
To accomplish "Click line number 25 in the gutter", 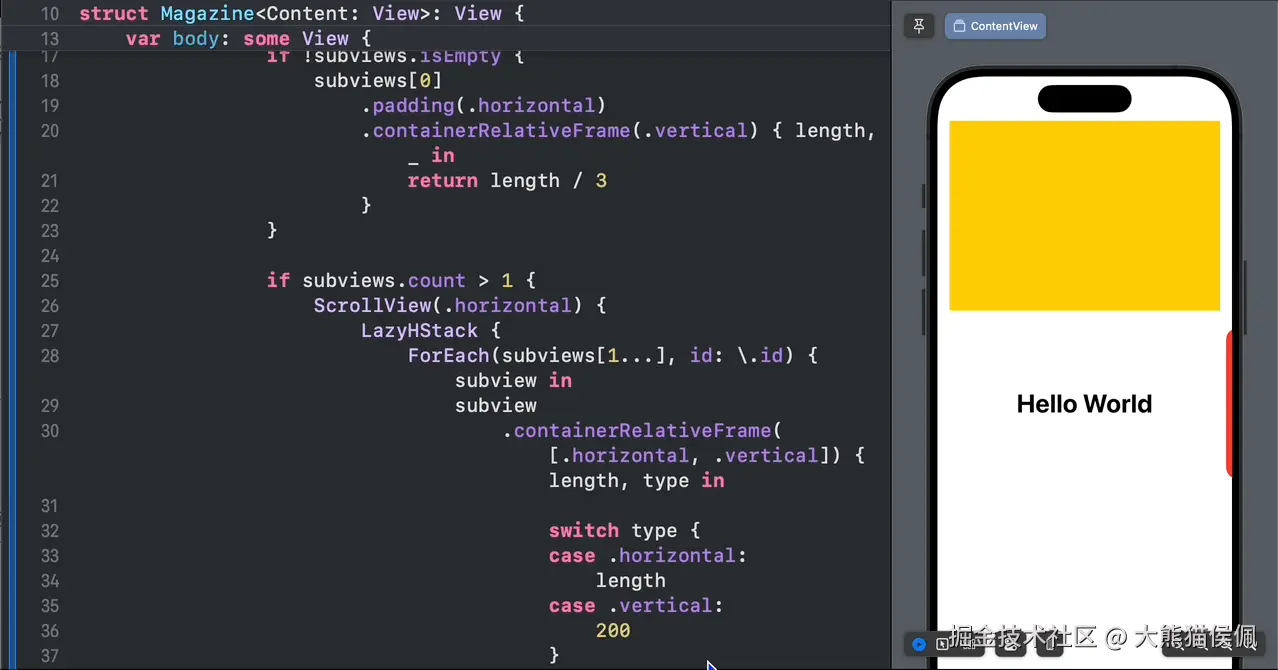I will (x=50, y=281).
